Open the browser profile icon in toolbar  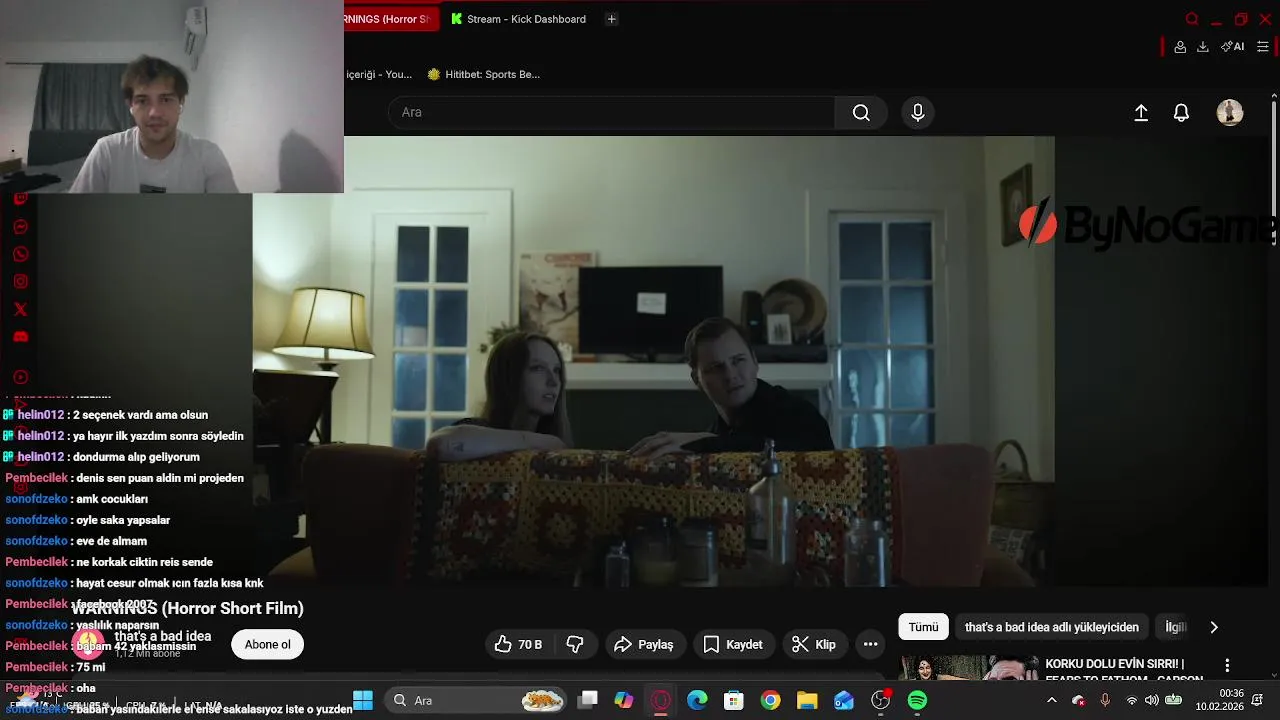[x=1180, y=47]
